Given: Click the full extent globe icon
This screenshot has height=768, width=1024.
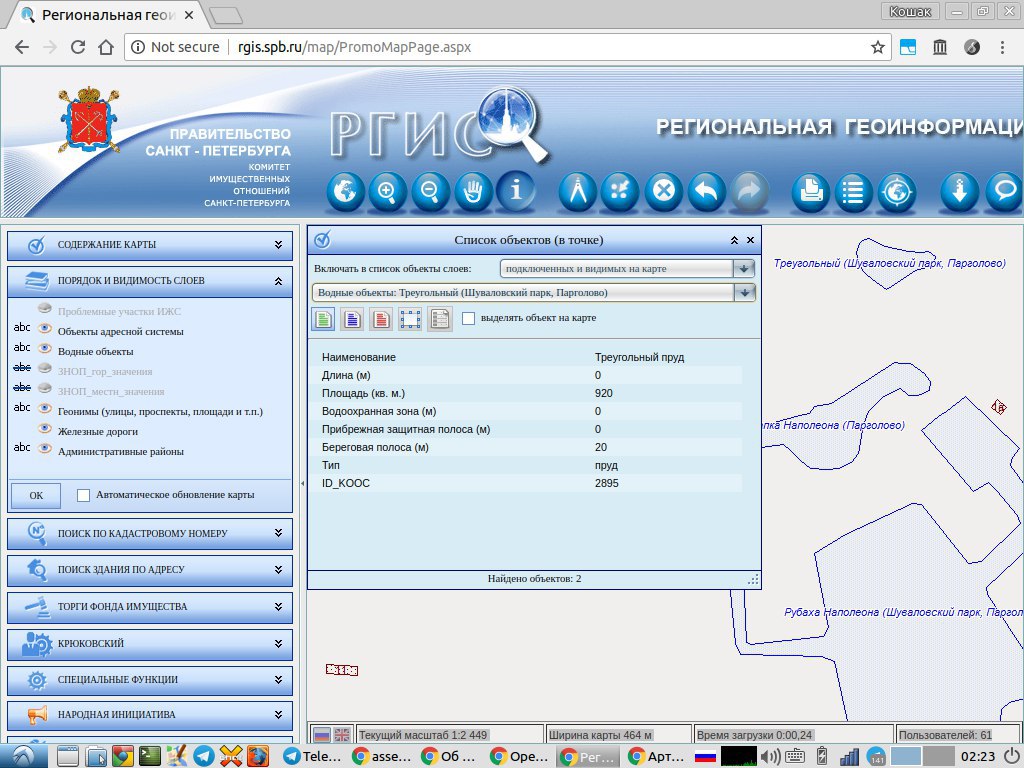Looking at the screenshot, I should (x=346, y=191).
